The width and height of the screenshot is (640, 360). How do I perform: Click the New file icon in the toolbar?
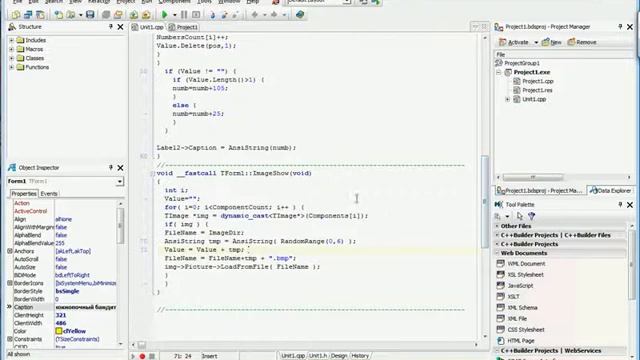58,15
